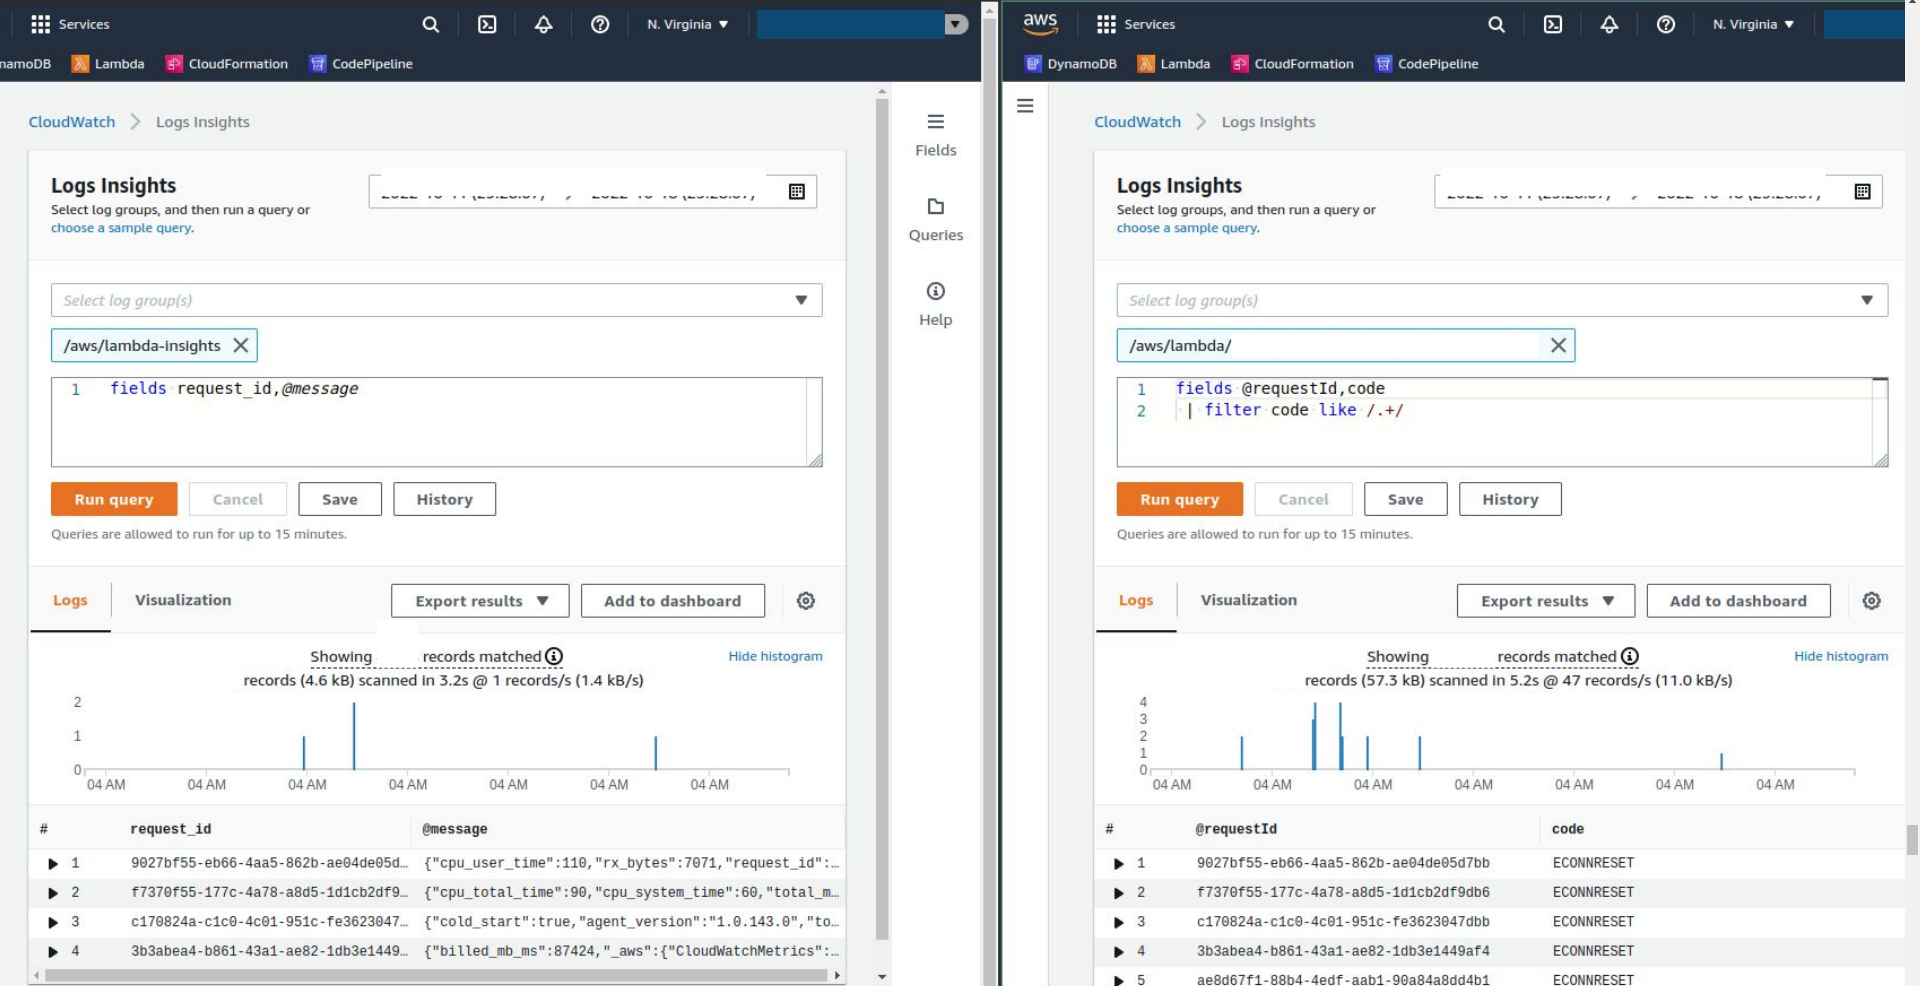Screen dimensions: 1920x986
Task: Open Help side panel
Action: pyautogui.click(x=936, y=305)
